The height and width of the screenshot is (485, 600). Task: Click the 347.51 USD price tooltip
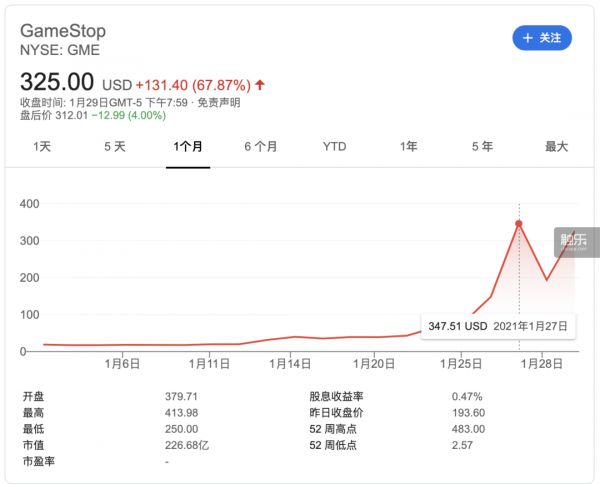click(x=497, y=326)
